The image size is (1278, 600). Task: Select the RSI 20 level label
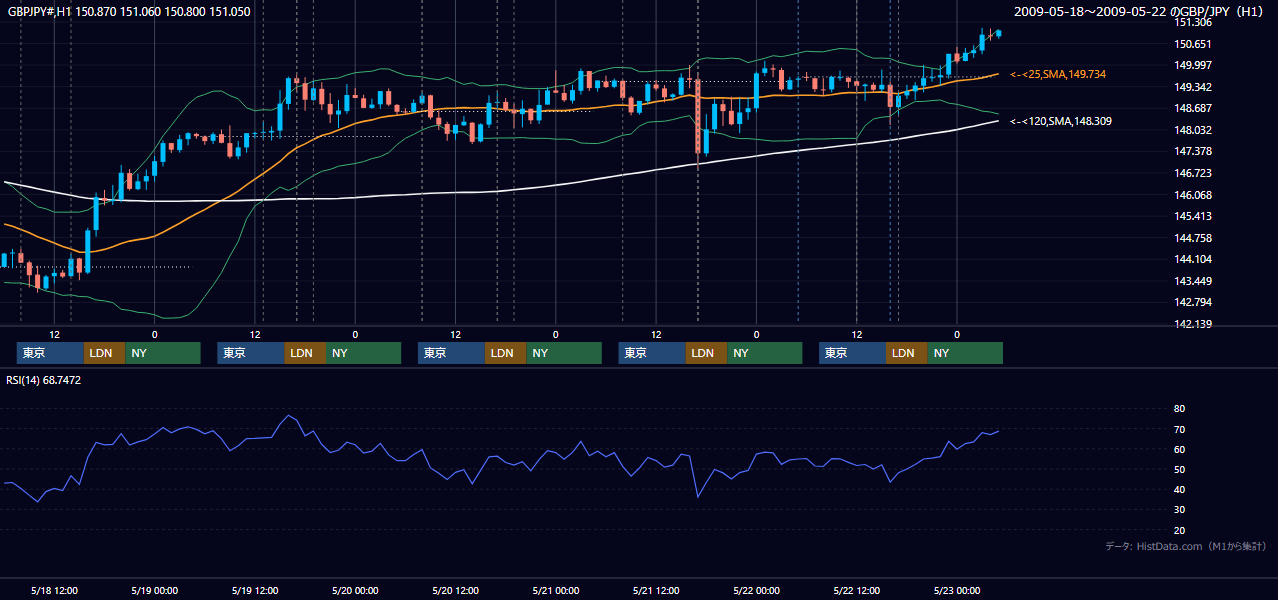click(1180, 530)
